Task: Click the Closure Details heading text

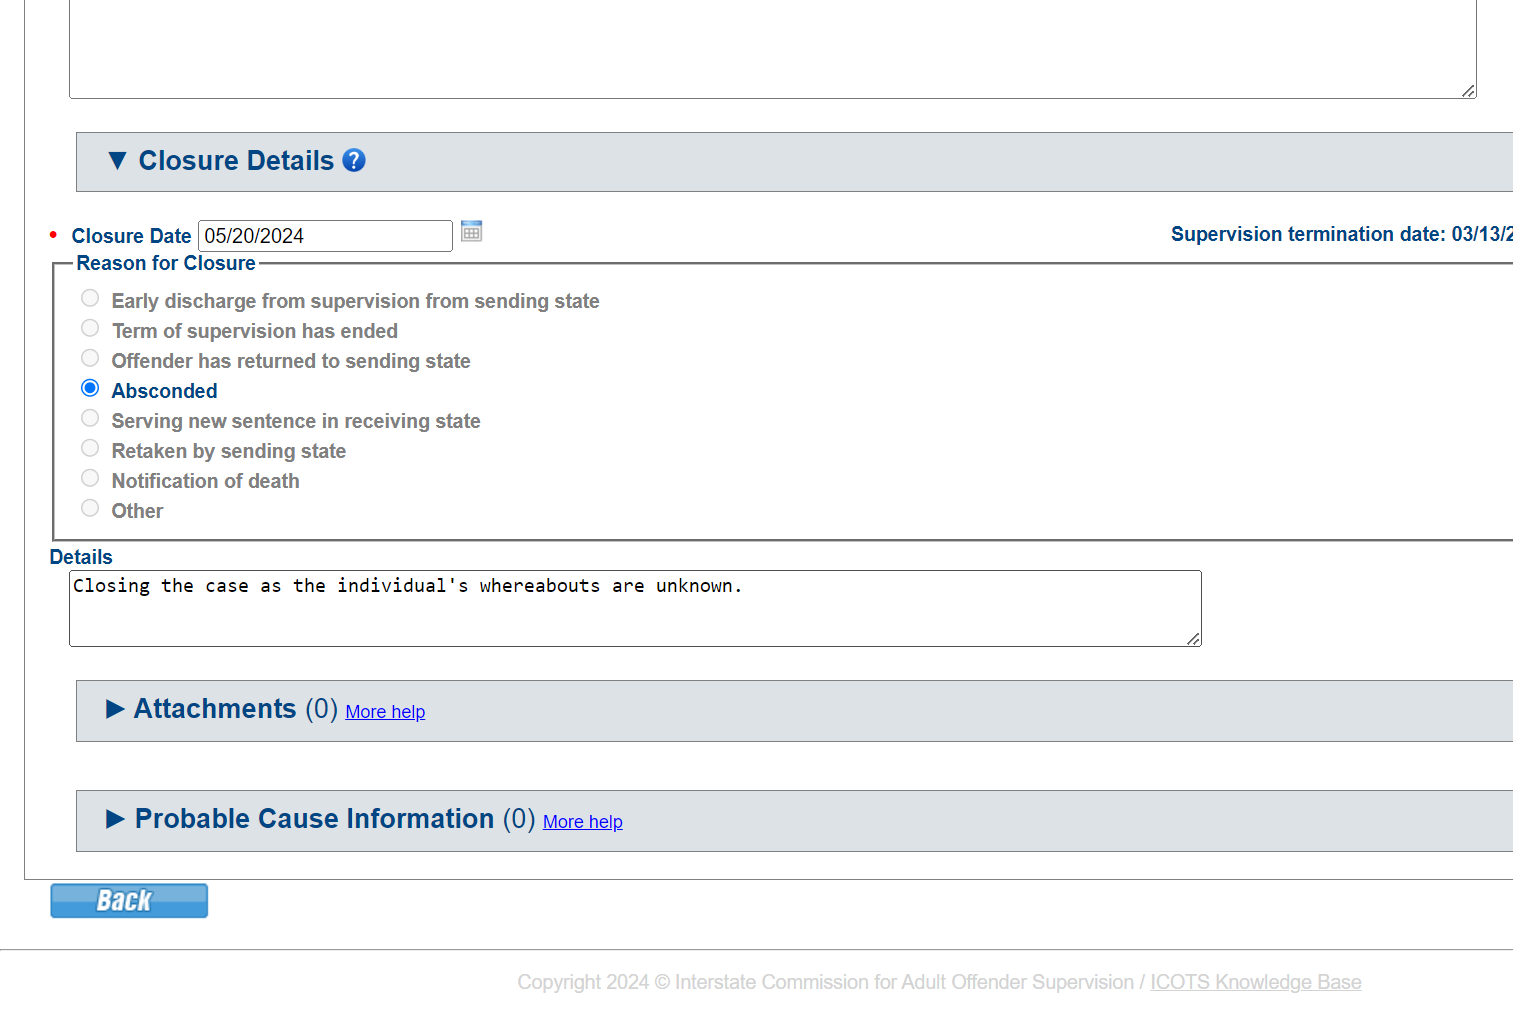Action: coord(236,161)
